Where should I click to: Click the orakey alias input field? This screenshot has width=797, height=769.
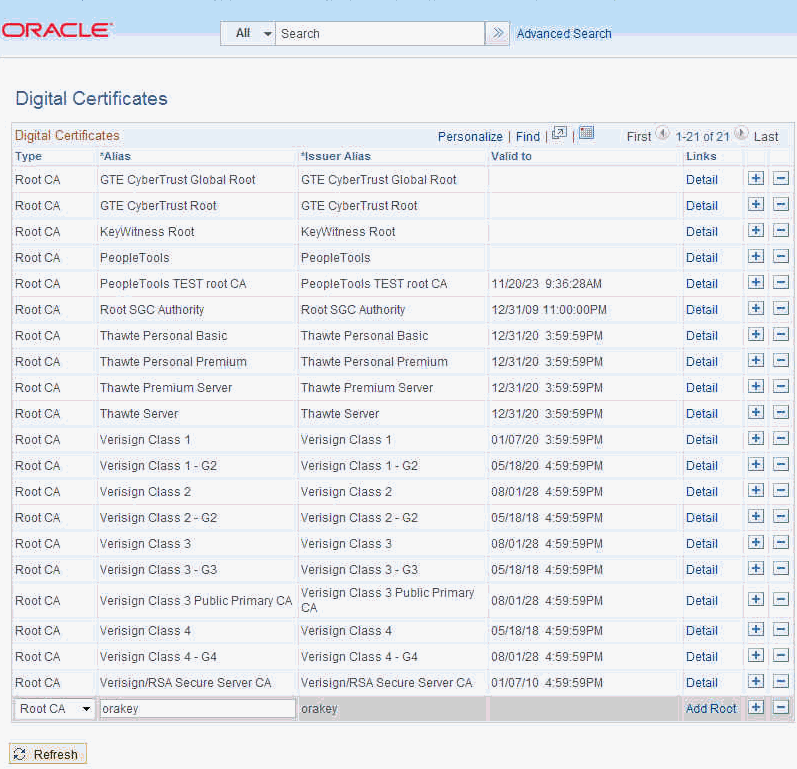(x=197, y=709)
